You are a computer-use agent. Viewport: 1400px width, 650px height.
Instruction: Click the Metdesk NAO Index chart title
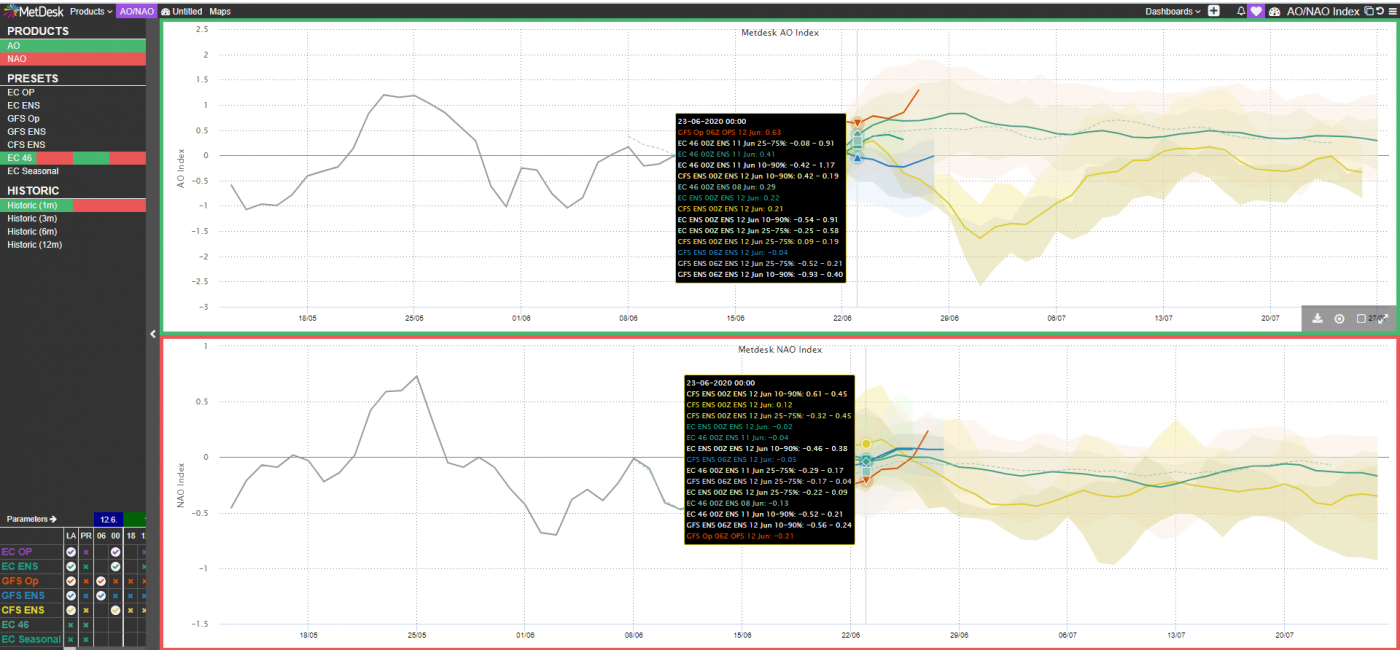pyautogui.click(x=780, y=350)
